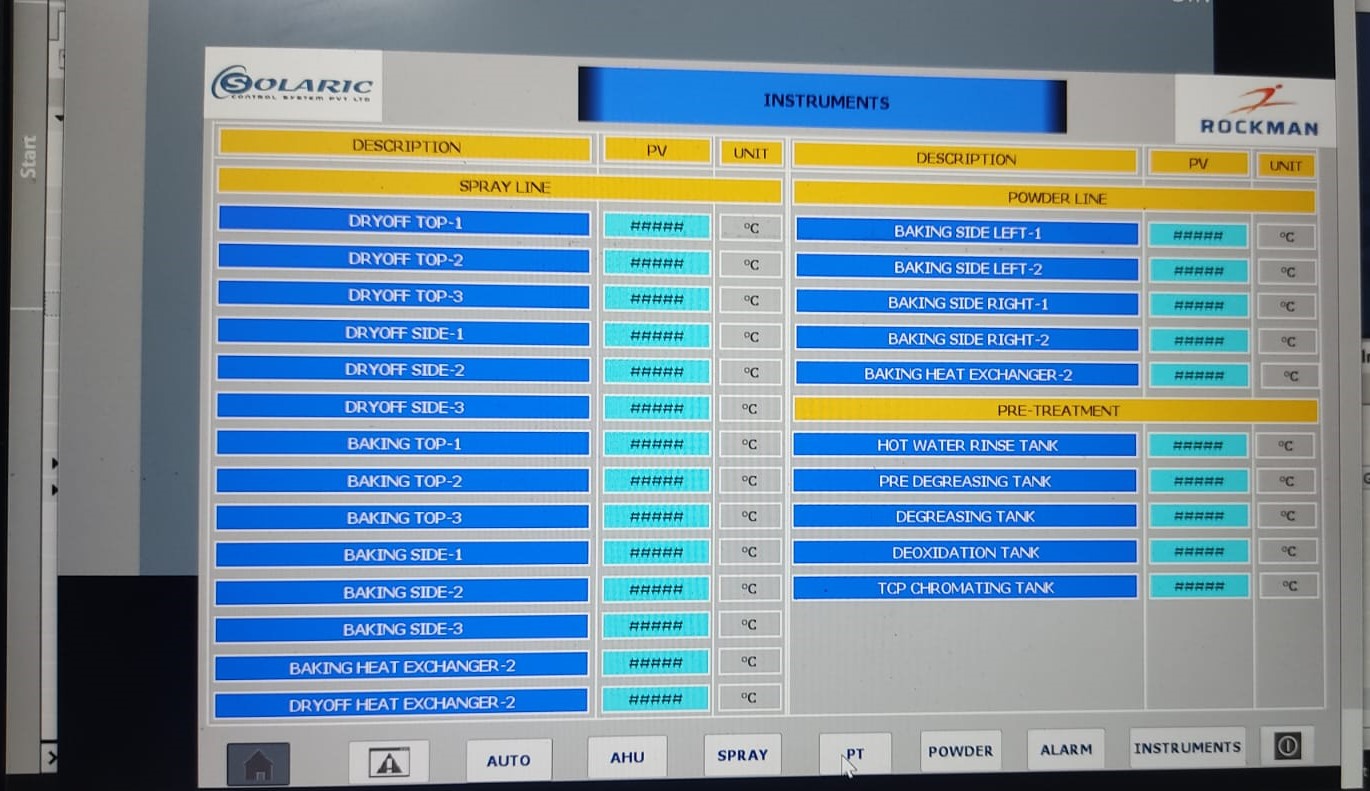Click the PRE-TREATMENT section header

pos(1057,410)
